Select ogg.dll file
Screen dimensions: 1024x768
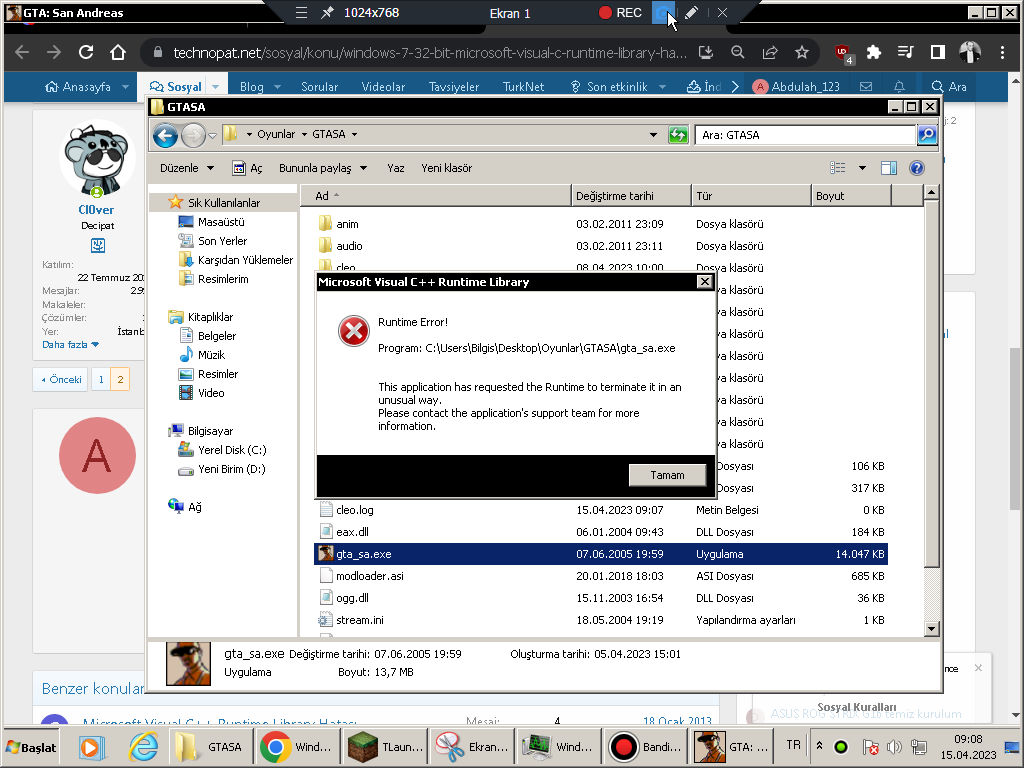(x=352, y=598)
